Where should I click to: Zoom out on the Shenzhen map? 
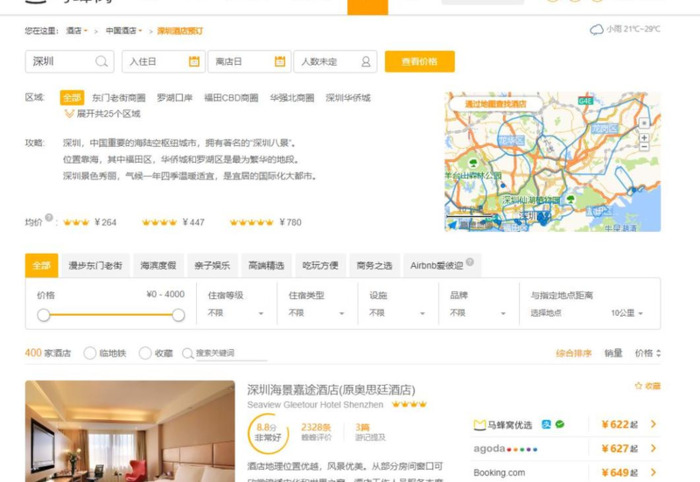644,146
